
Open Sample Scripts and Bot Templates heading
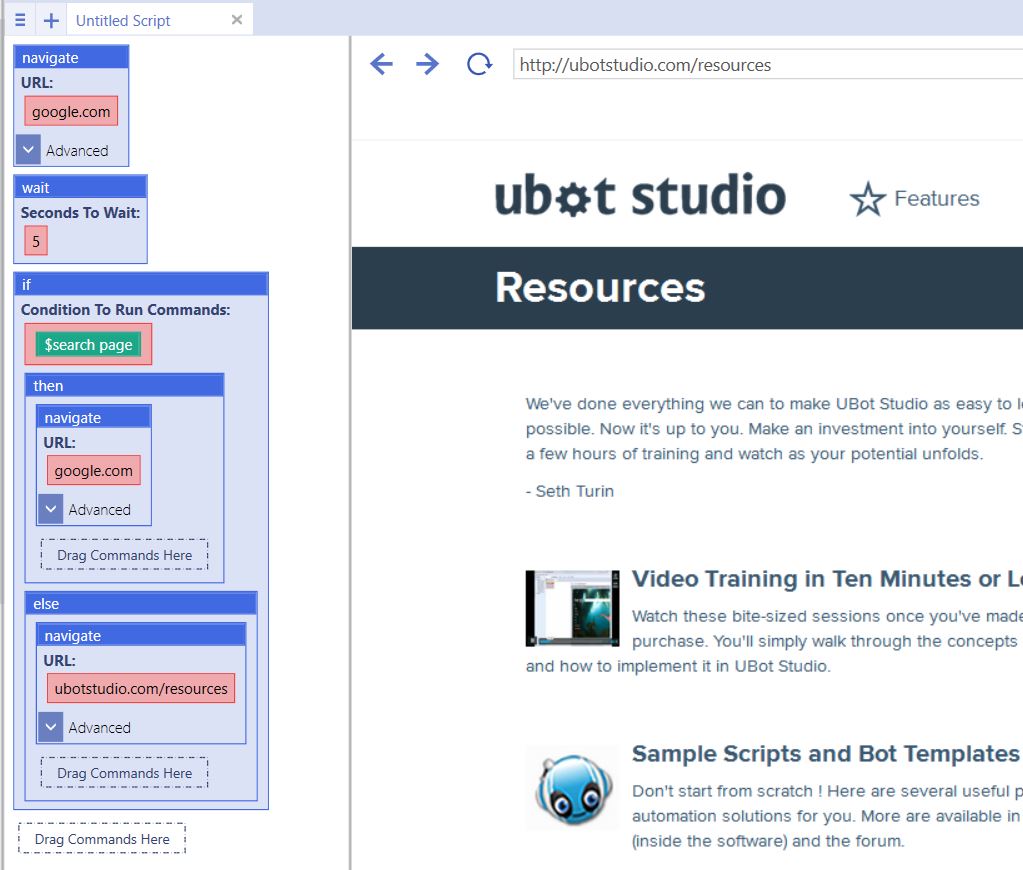tap(825, 753)
